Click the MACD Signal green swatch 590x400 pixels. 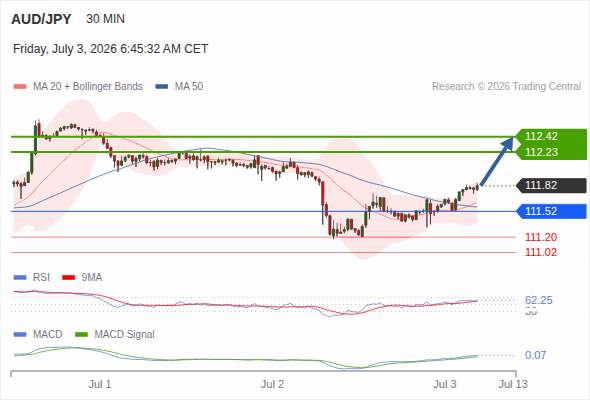click(x=81, y=335)
